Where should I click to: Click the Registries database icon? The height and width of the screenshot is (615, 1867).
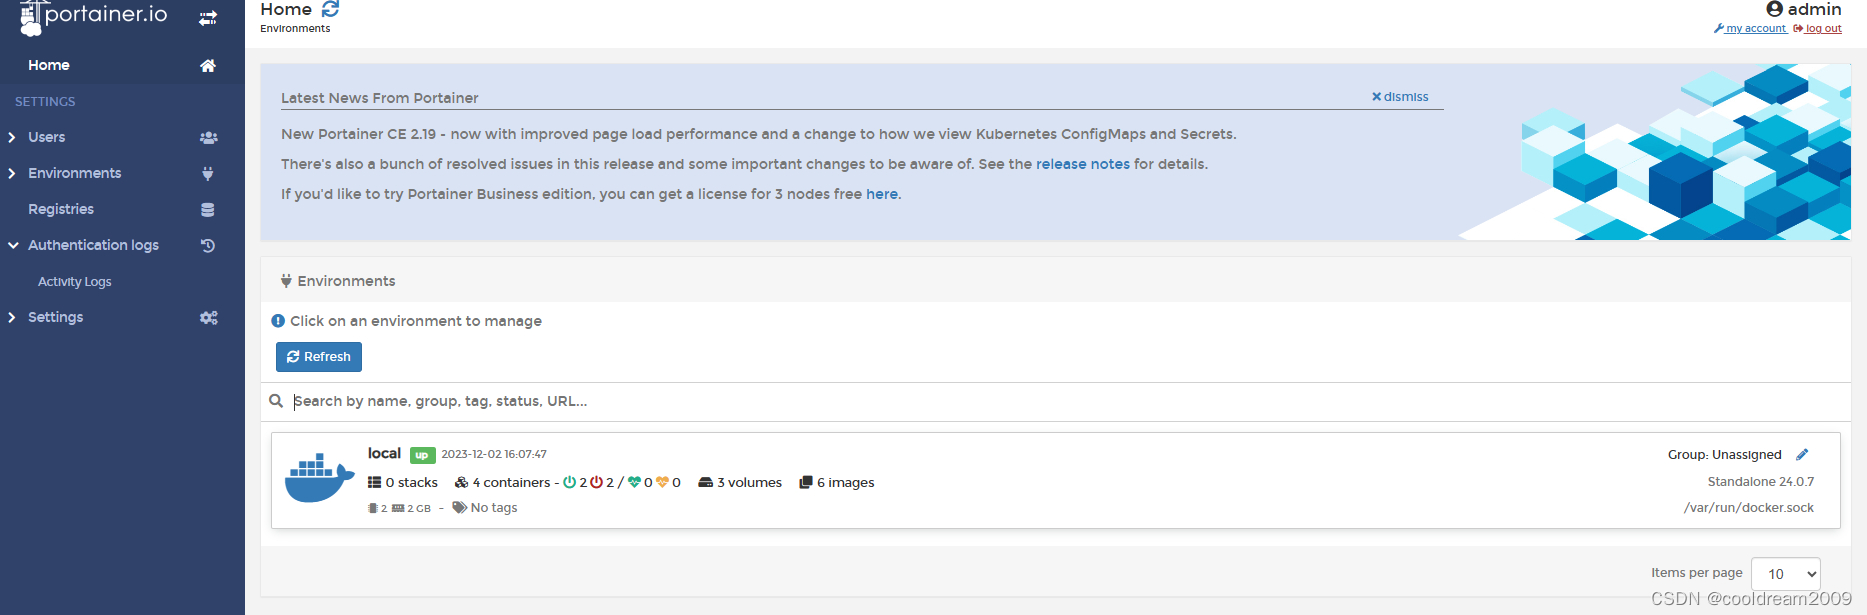coord(208,210)
